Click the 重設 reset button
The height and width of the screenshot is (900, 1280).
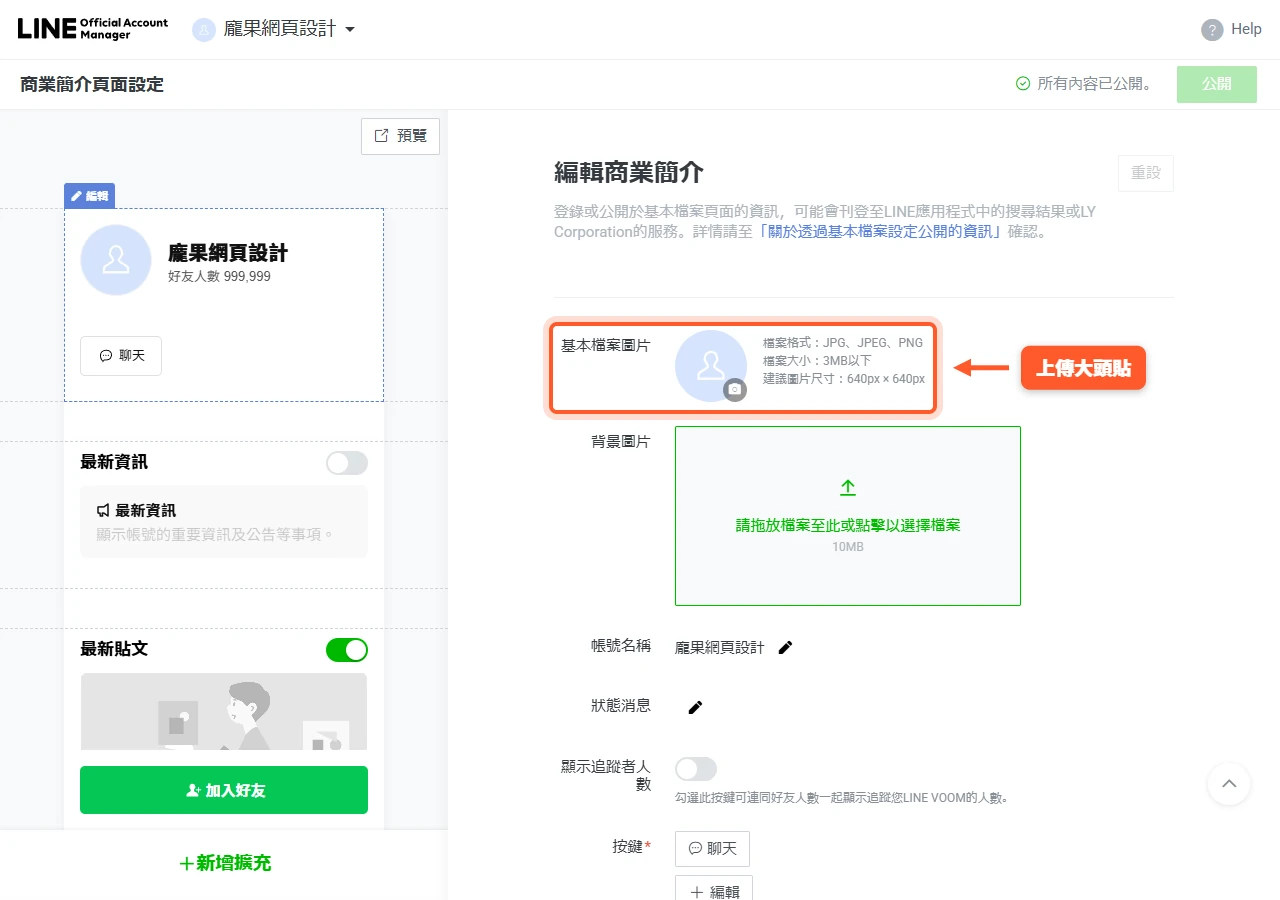point(1146,173)
